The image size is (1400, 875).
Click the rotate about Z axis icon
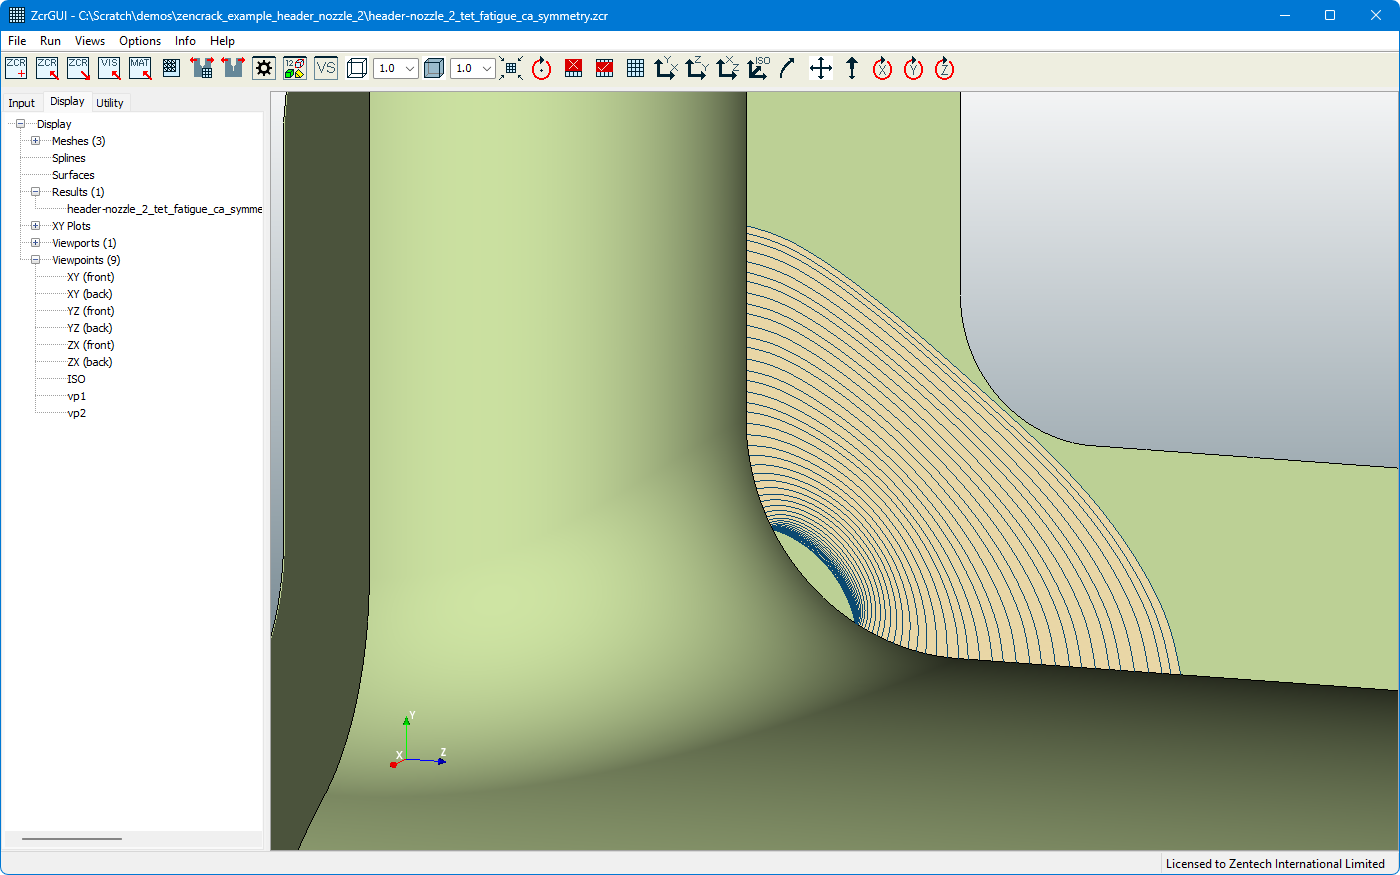click(945, 68)
